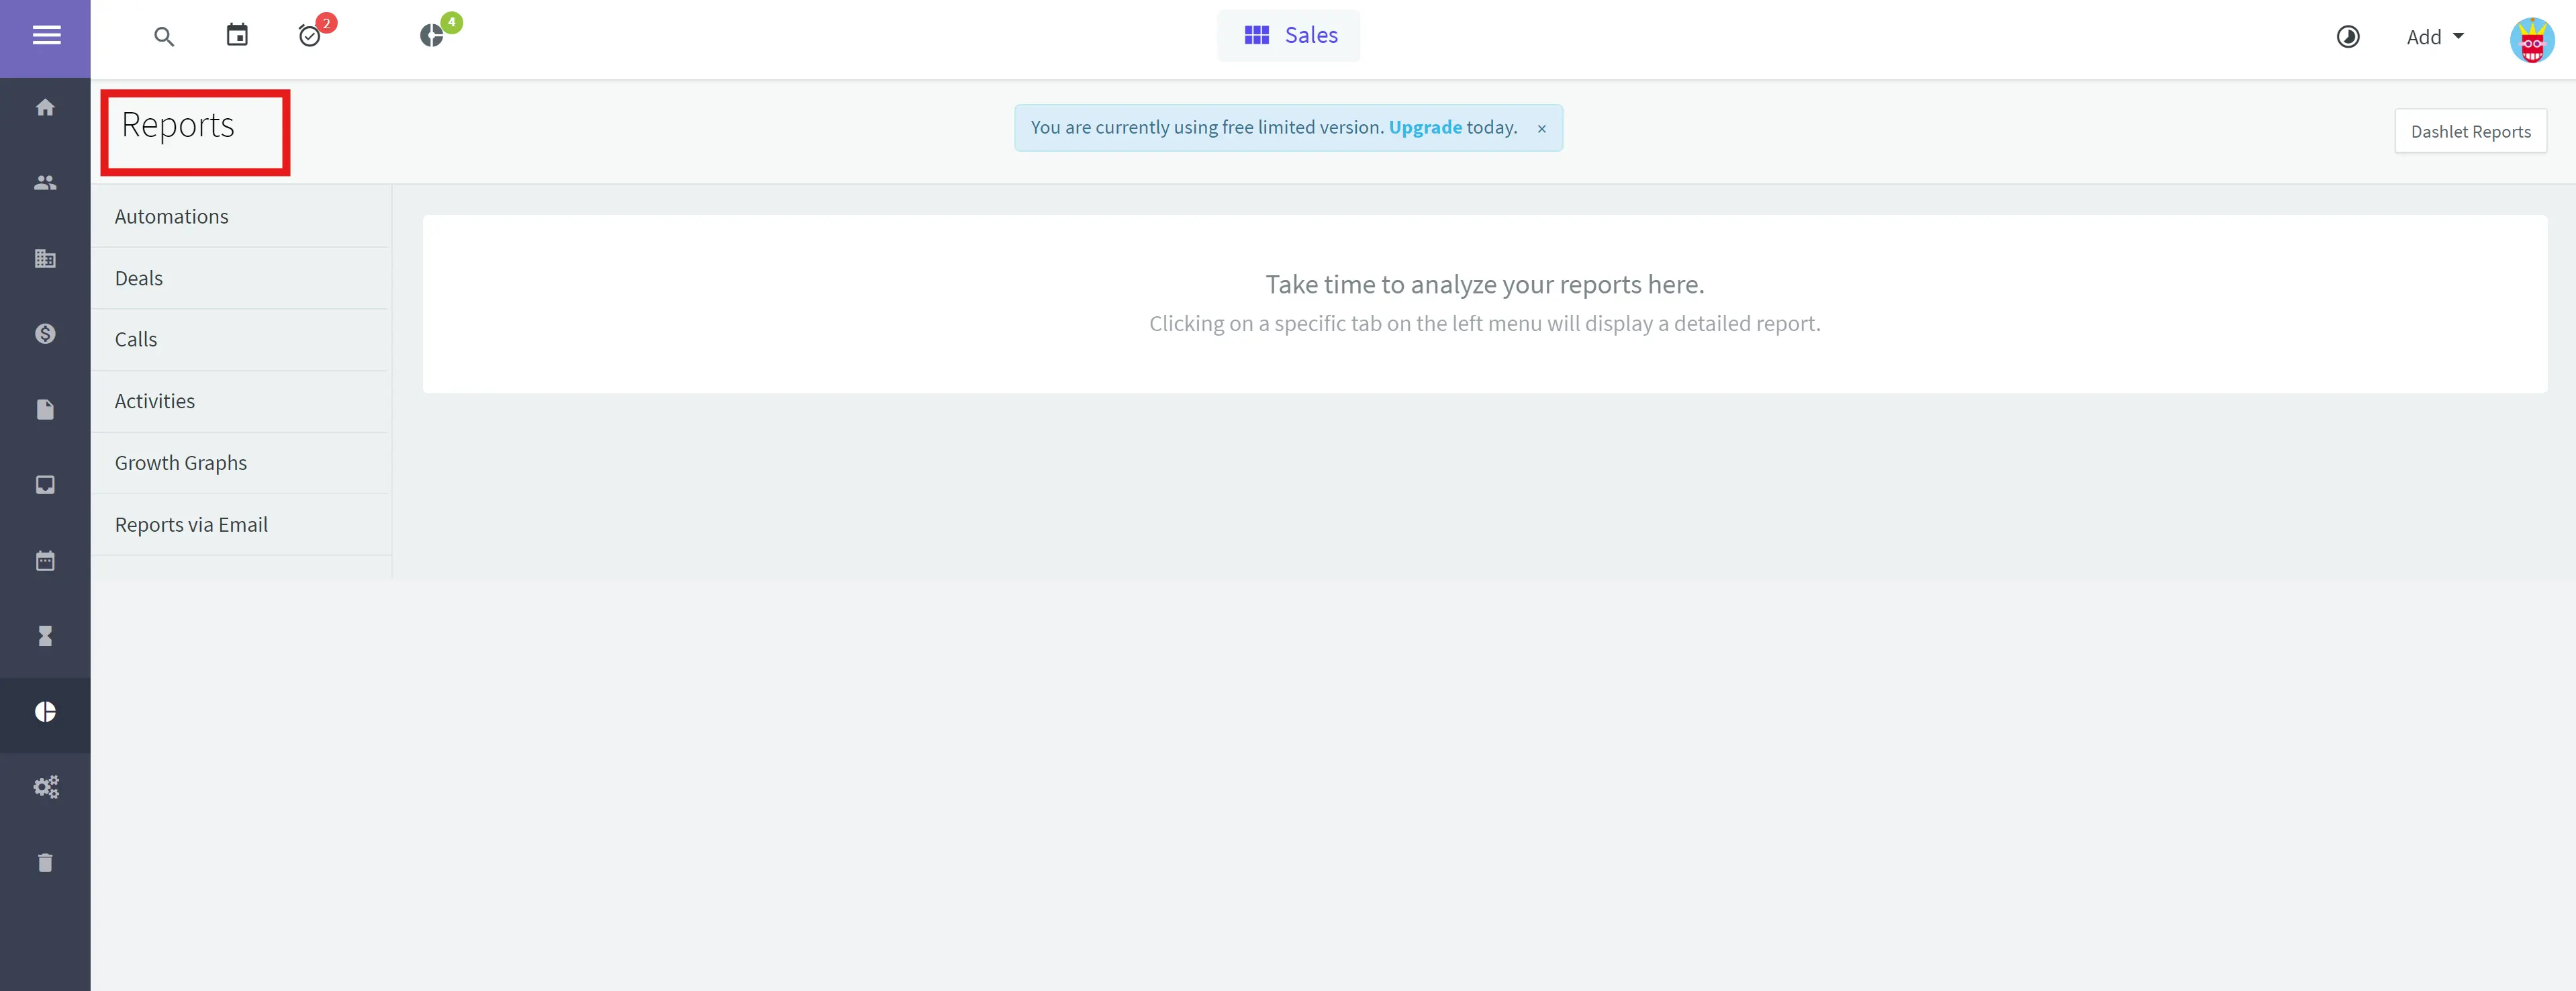Screen dimensions: 2576x991
Task: Click the Upgrade link in banner
Action: 1424,127
